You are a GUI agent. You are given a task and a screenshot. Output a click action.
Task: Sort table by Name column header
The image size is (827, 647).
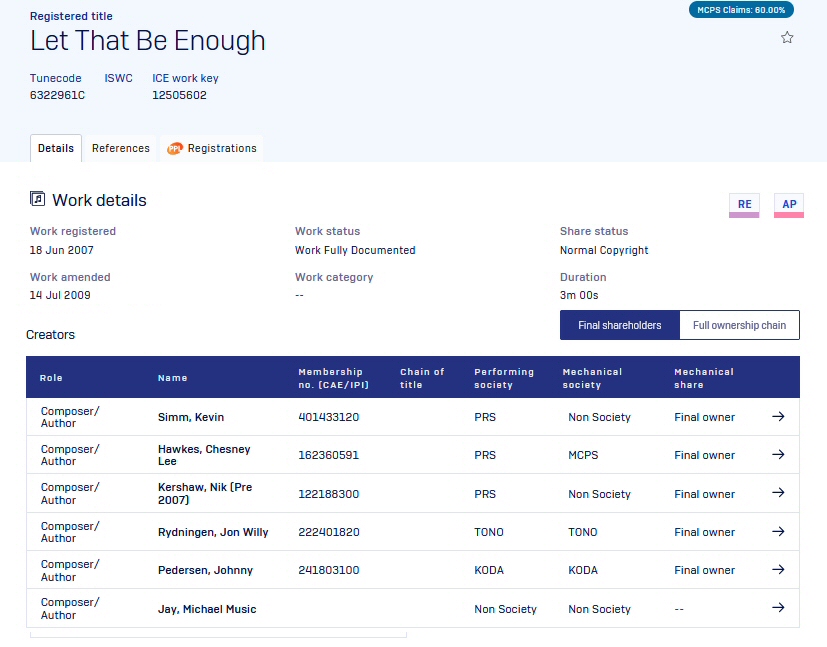click(x=172, y=378)
